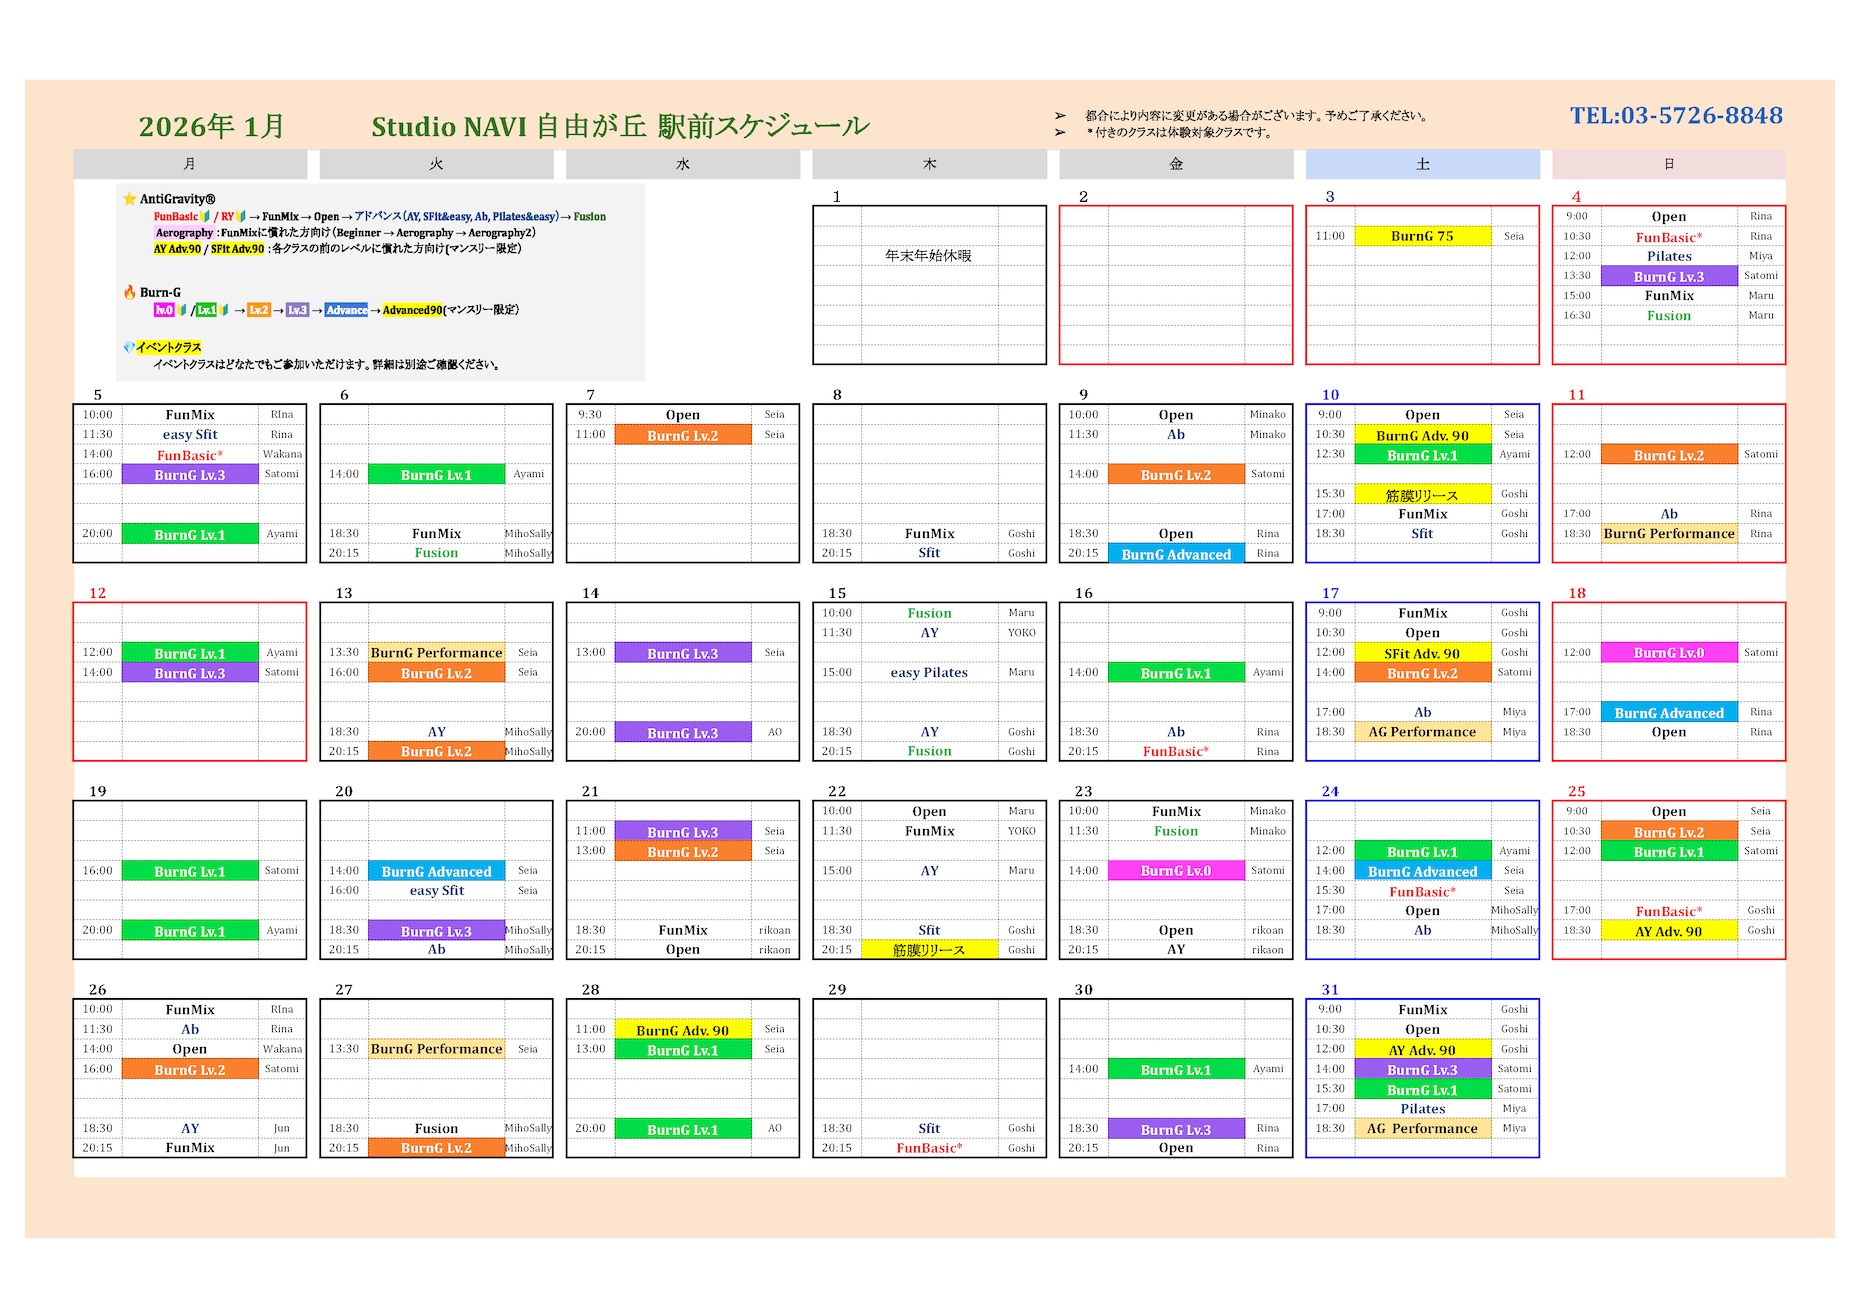
Task: Click the beginner mark after the Lv.1 badge
Action: point(224,310)
